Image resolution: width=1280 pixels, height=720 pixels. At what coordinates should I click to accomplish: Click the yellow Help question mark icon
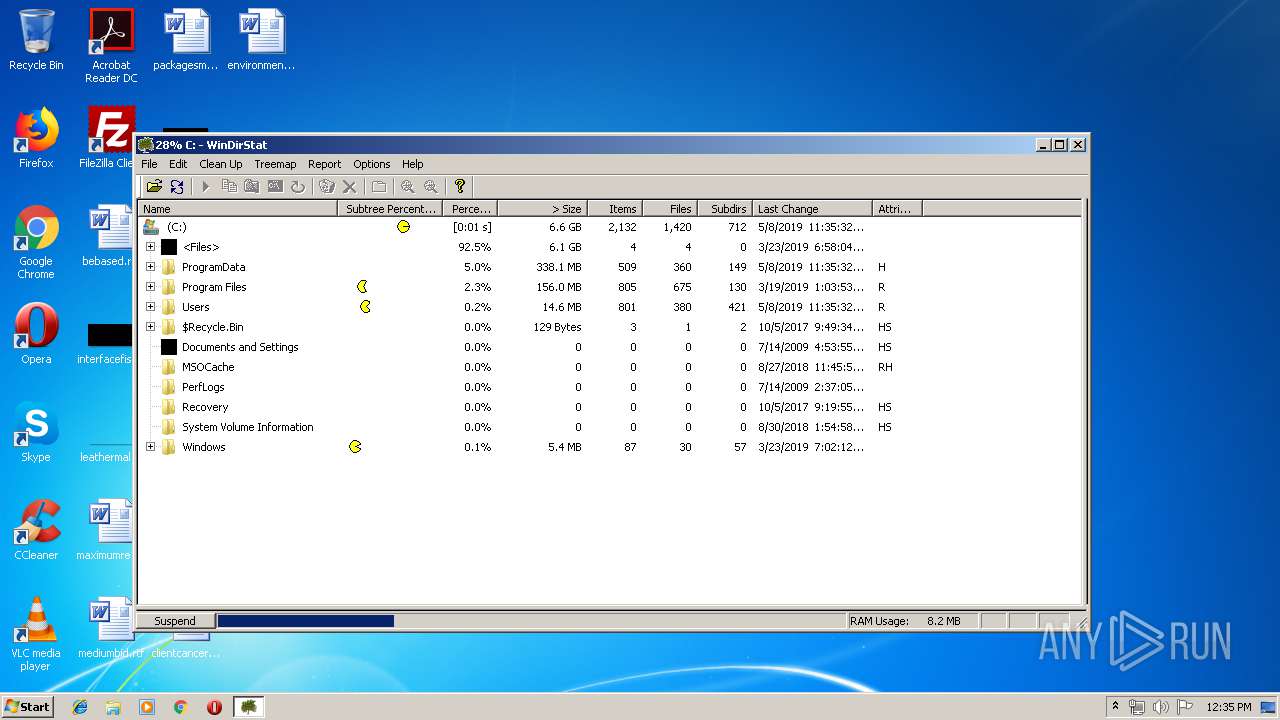[460, 186]
